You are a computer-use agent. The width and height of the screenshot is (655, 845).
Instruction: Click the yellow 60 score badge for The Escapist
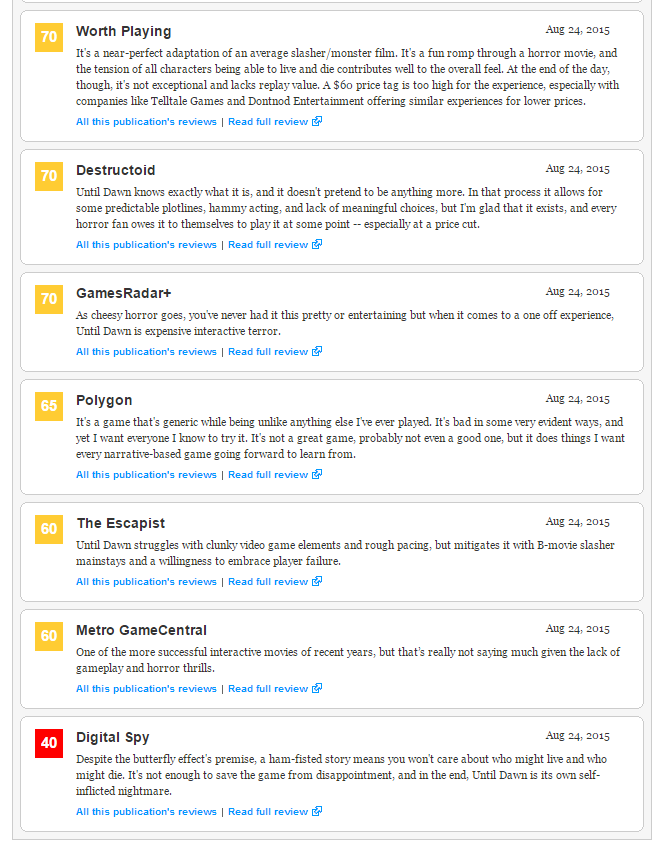click(x=49, y=529)
